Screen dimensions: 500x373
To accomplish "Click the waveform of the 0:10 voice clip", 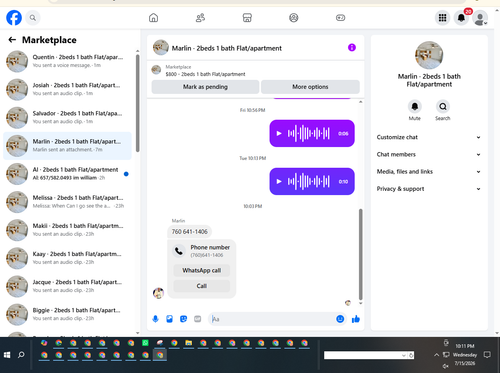I will [x=309, y=182].
